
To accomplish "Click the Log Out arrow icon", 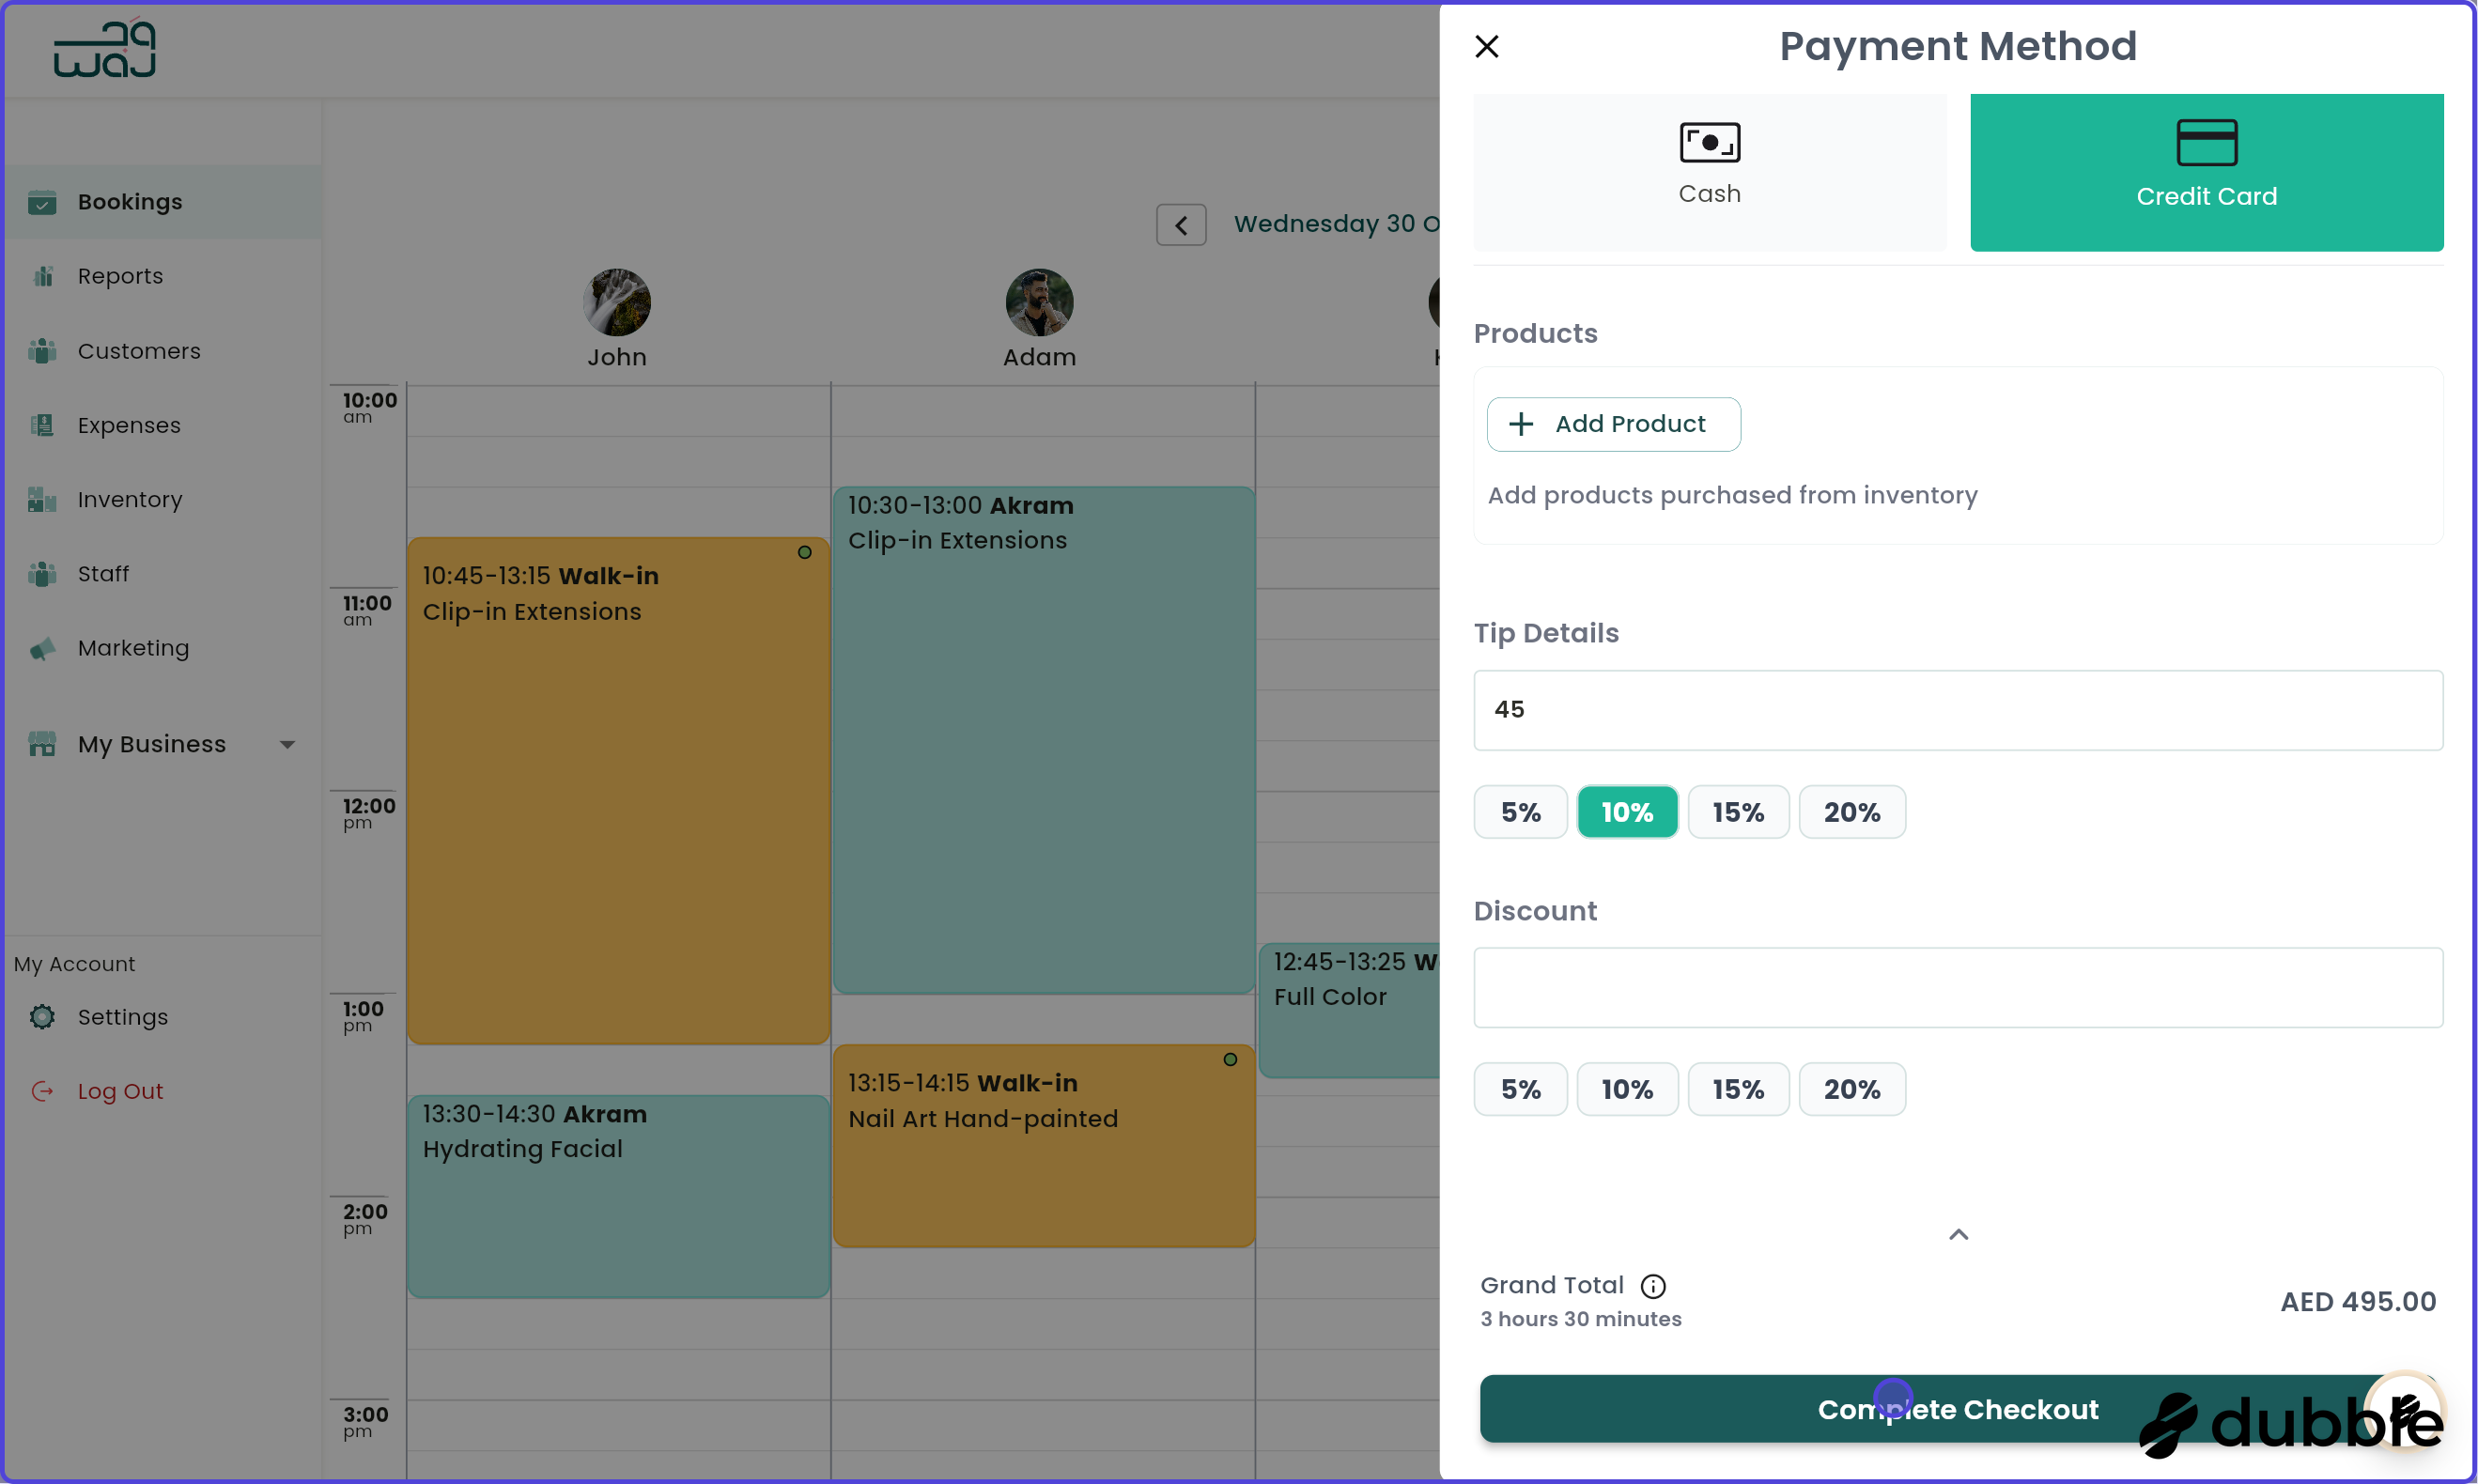I will pos(42,1091).
